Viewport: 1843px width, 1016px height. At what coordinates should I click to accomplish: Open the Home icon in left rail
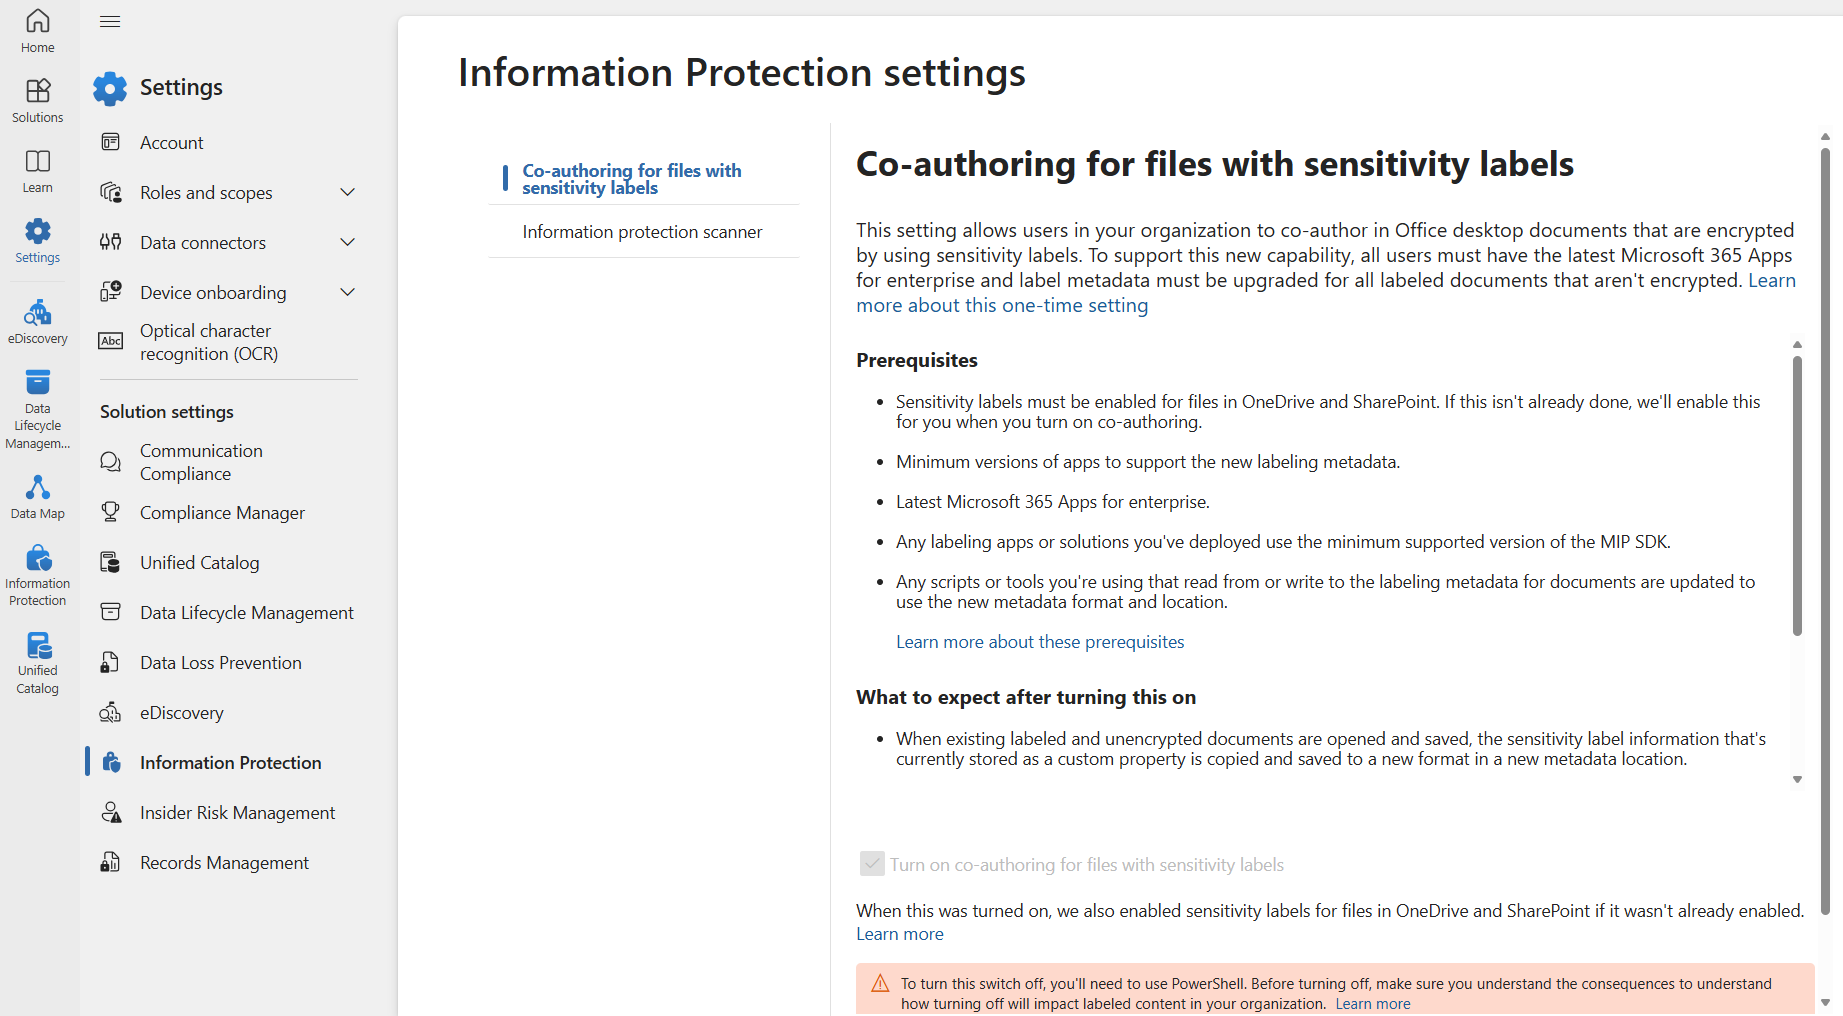38,31
